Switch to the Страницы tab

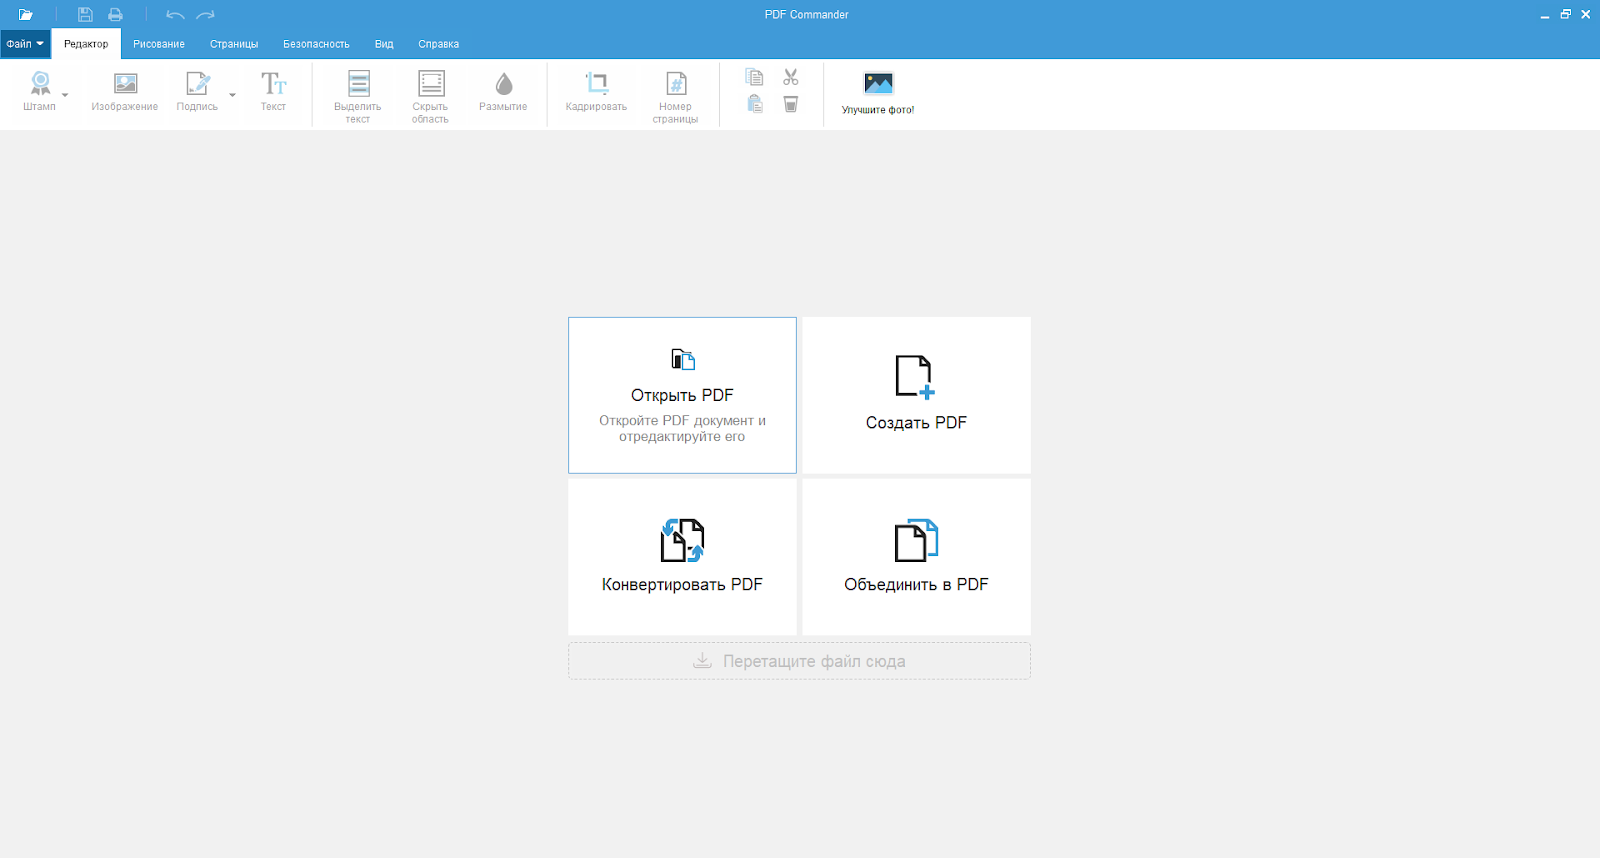click(x=234, y=44)
